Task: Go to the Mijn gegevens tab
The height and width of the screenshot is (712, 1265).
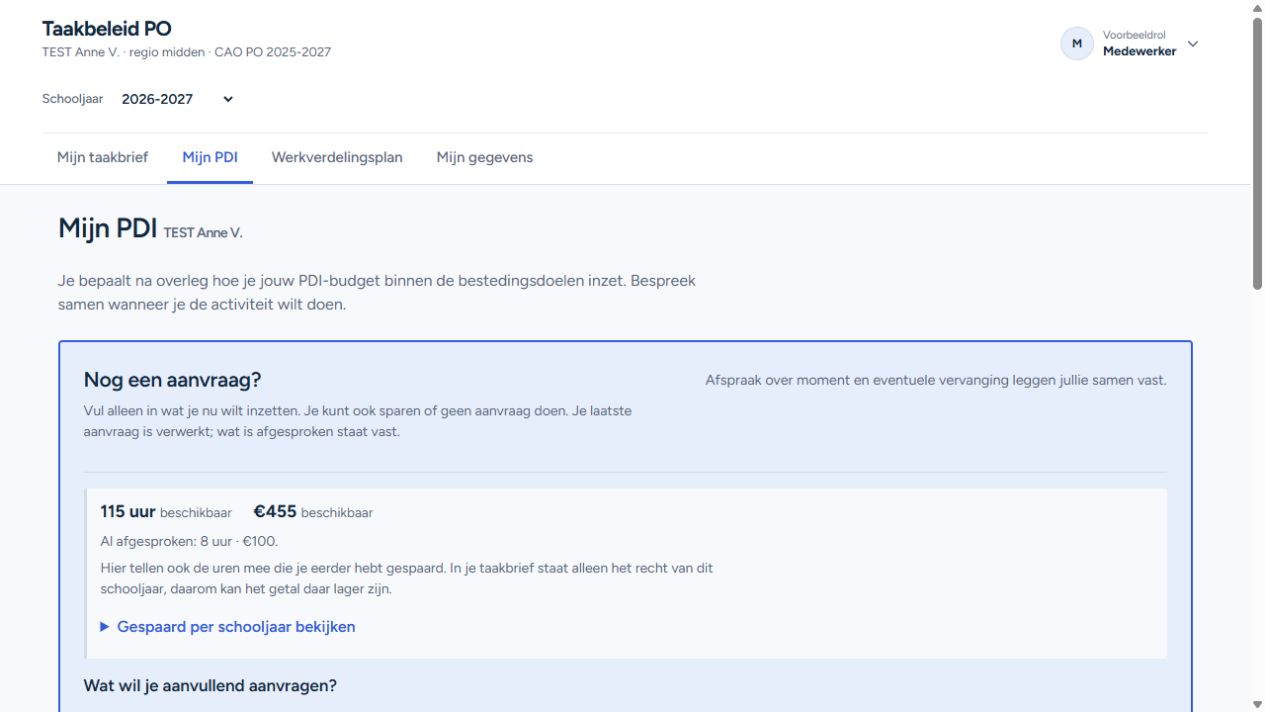Action: click(485, 157)
